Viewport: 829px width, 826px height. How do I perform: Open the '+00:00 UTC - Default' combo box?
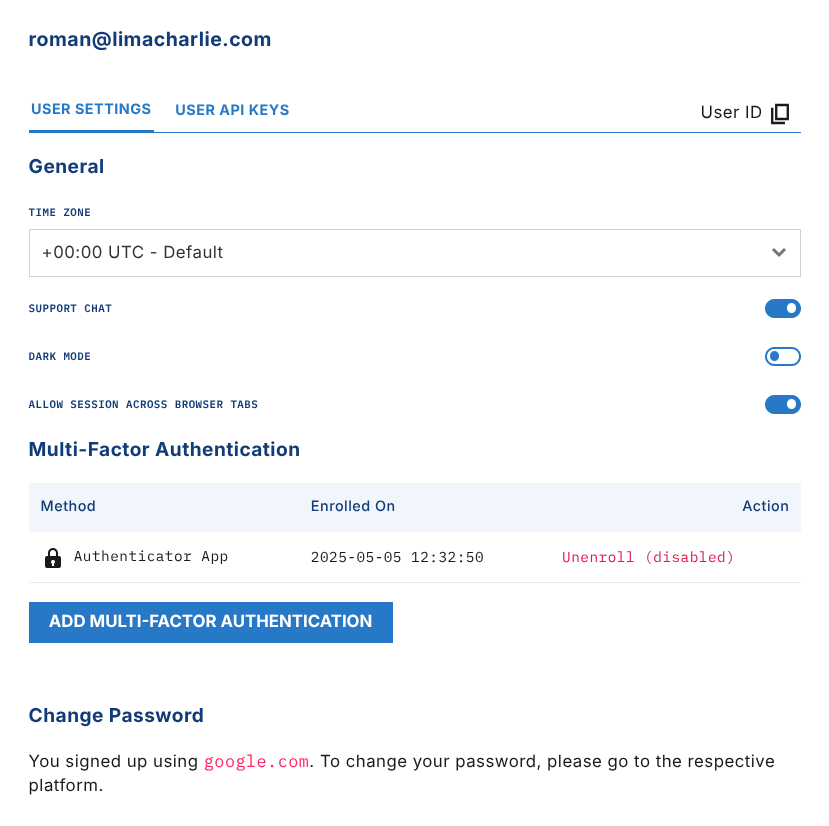tap(400, 253)
